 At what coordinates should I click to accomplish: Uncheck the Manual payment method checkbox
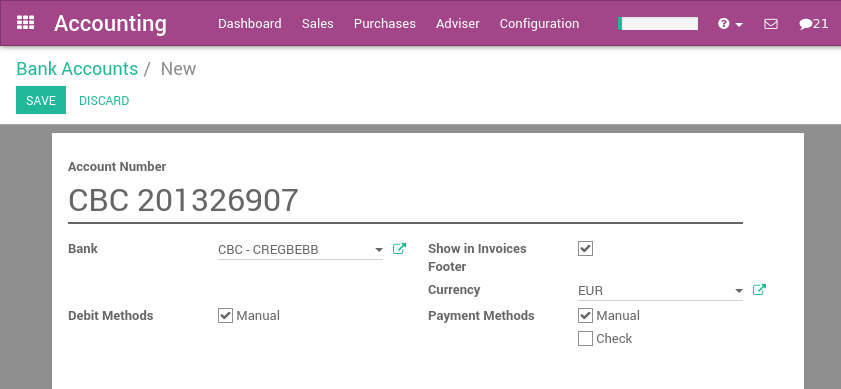(585, 315)
